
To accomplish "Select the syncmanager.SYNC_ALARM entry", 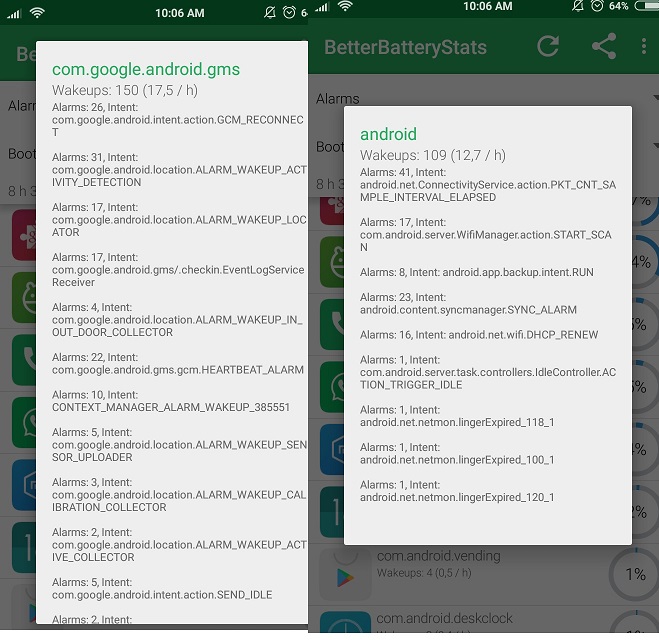I will pyautogui.click(x=468, y=303).
